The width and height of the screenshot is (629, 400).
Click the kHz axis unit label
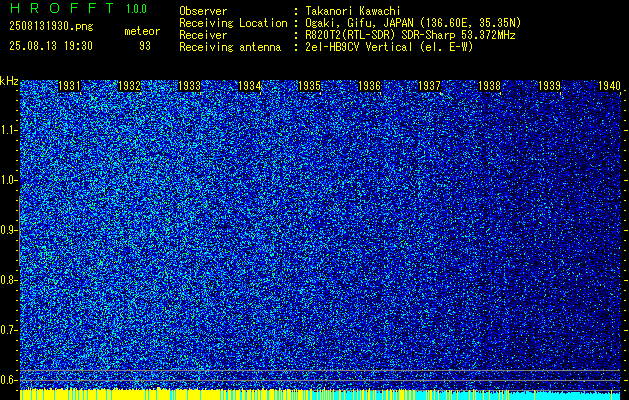pos(9,81)
